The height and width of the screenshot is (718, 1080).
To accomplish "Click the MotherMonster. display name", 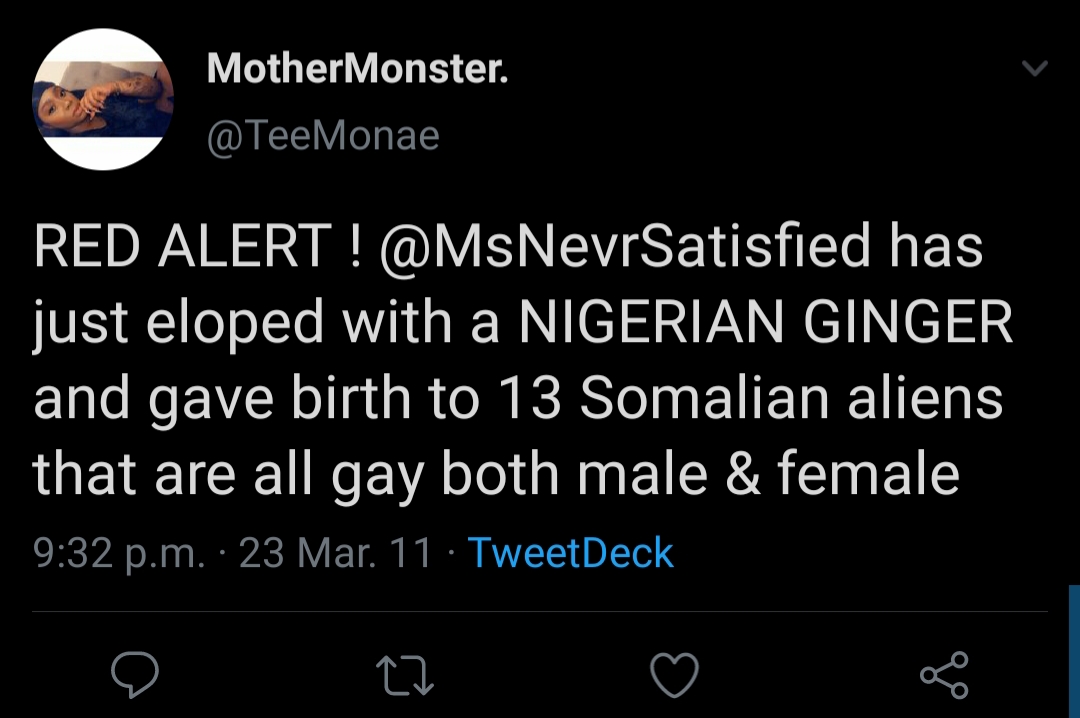I will point(357,70).
